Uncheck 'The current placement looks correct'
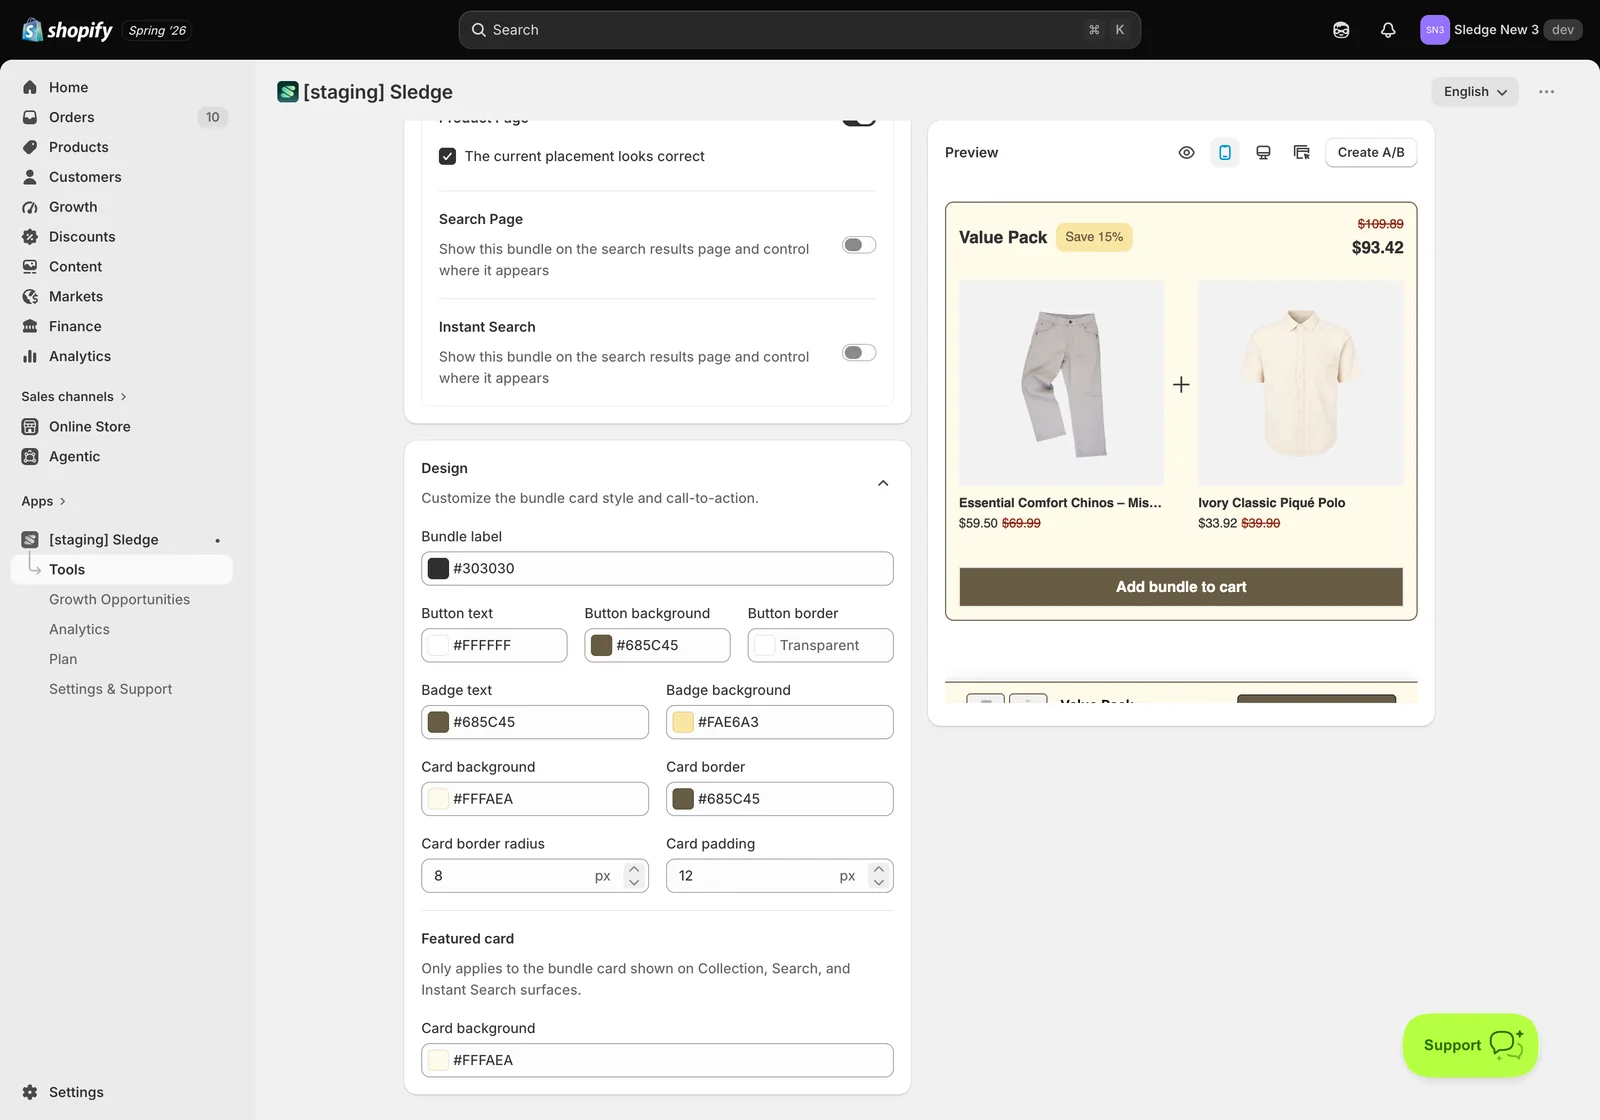Image resolution: width=1600 pixels, height=1120 pixels. click(x=448, y=156)
